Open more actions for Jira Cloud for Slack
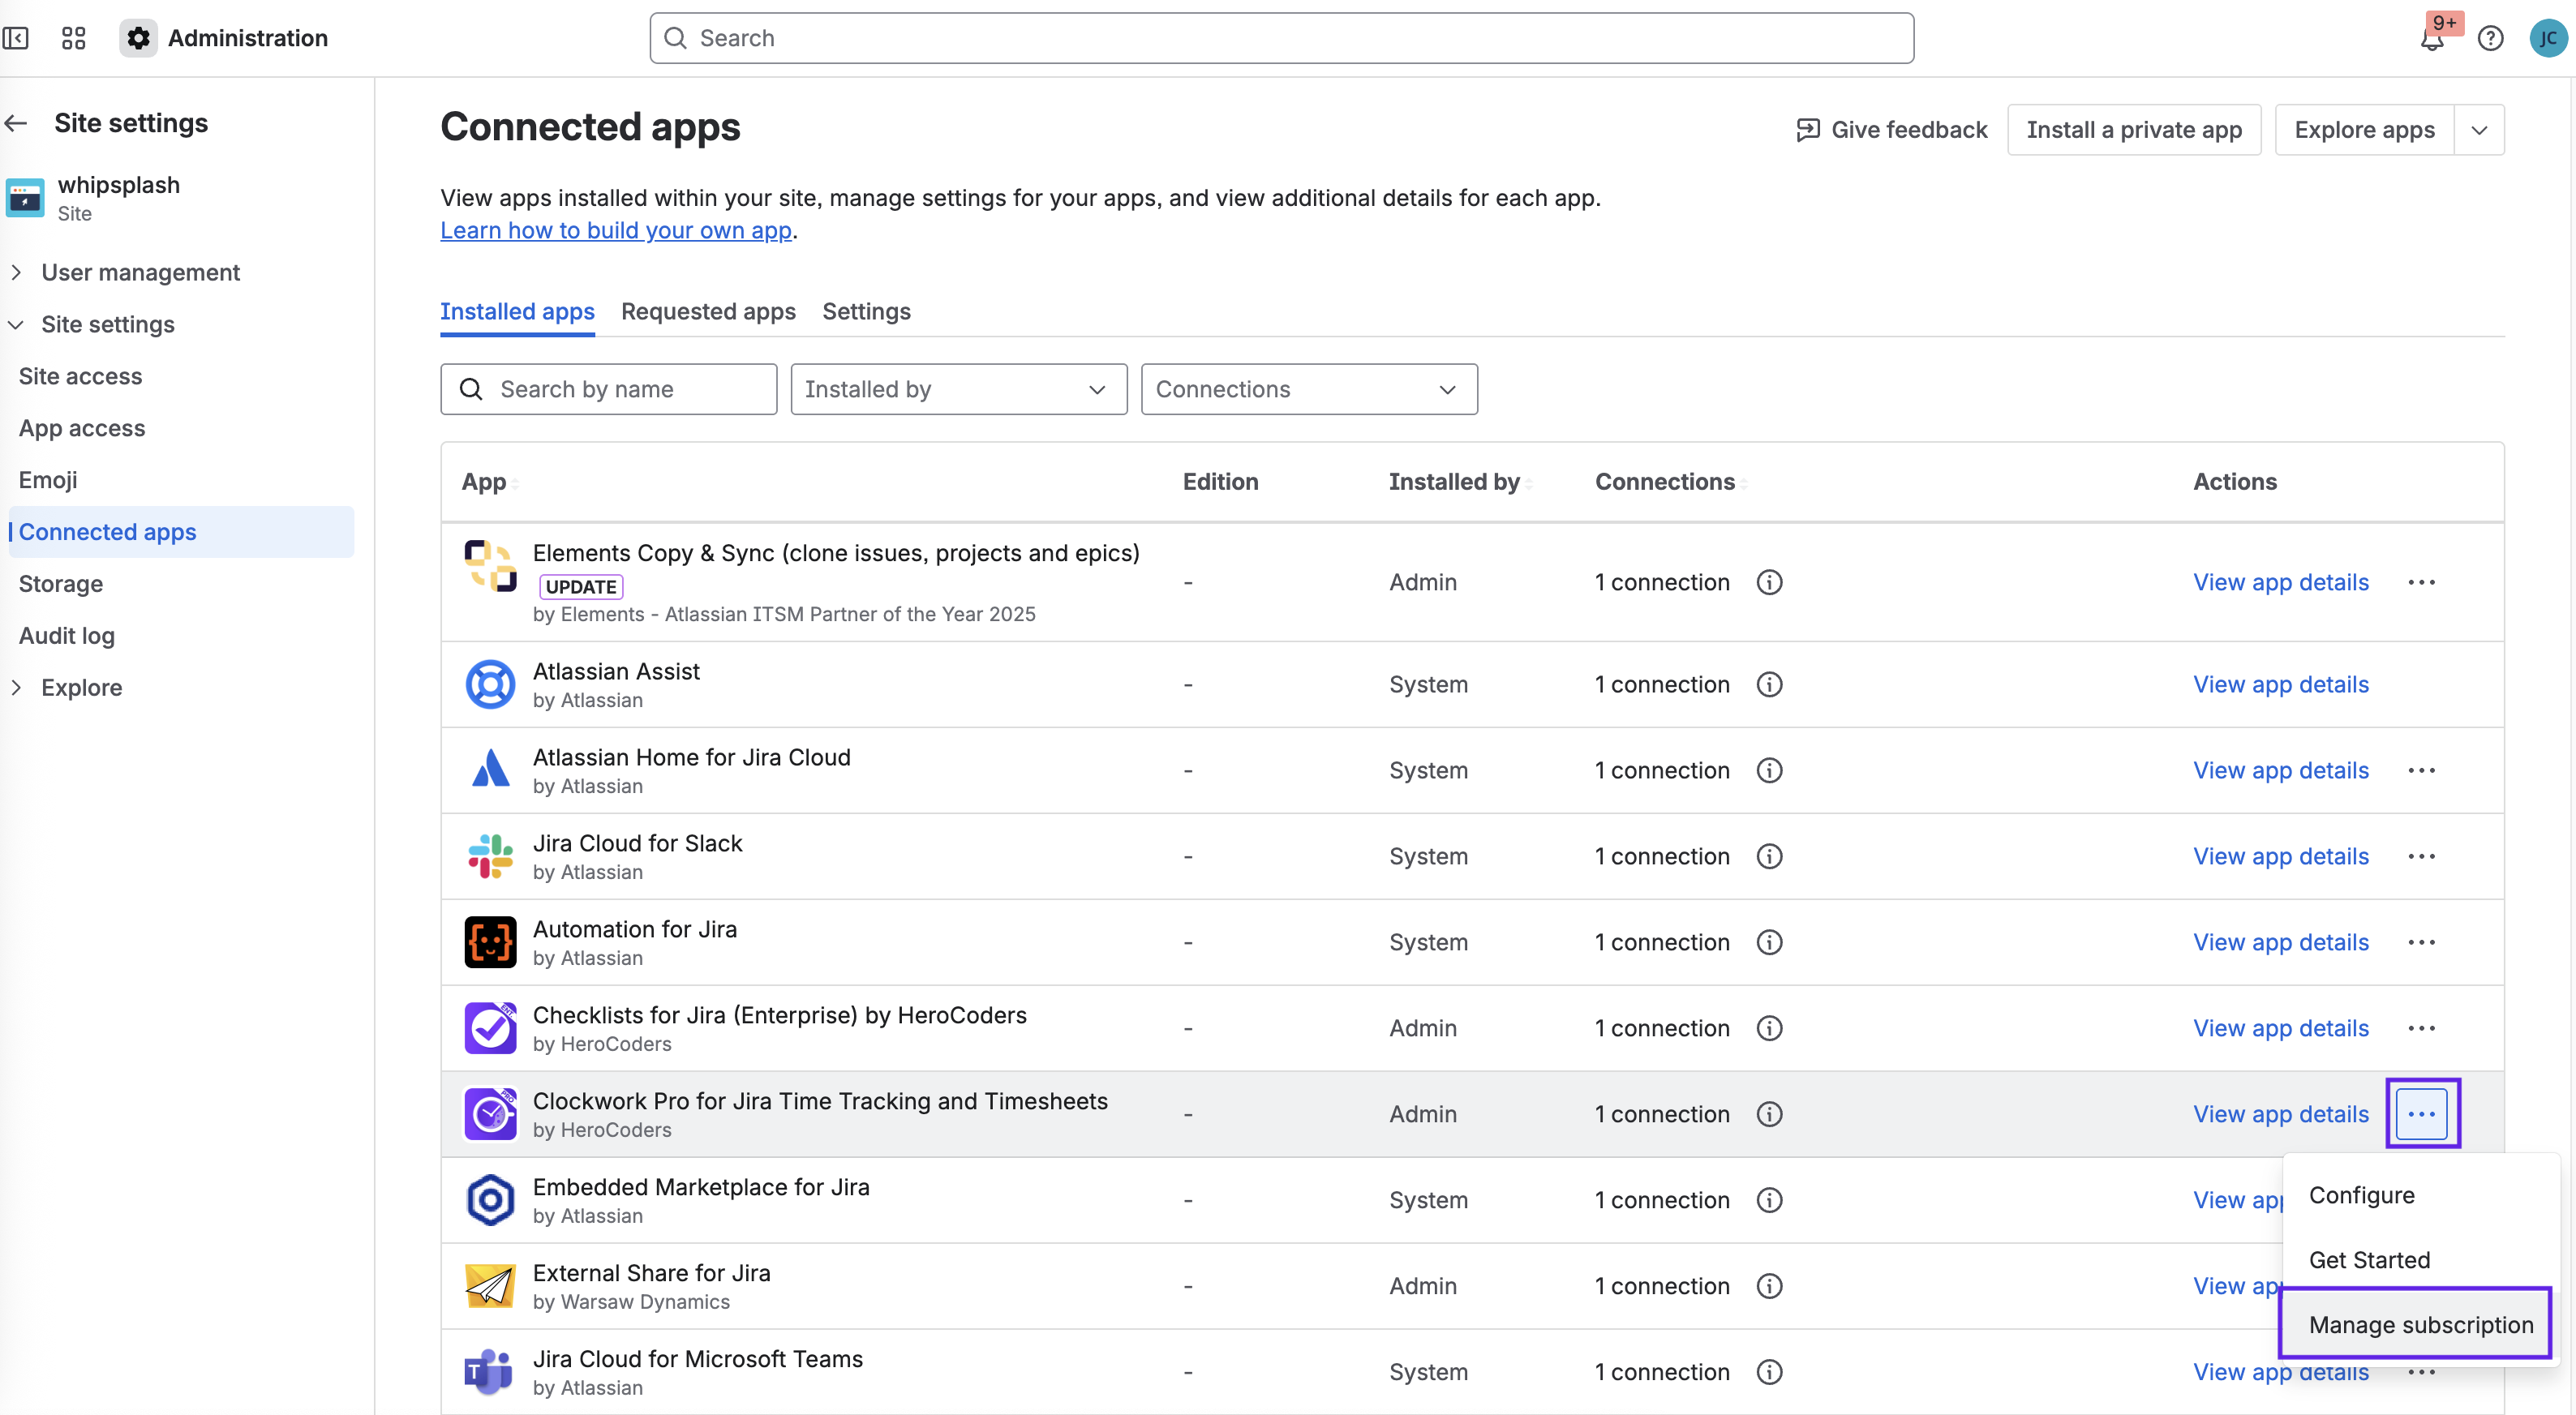This screenshot has width=2576, height=1415. [2421, 857]
